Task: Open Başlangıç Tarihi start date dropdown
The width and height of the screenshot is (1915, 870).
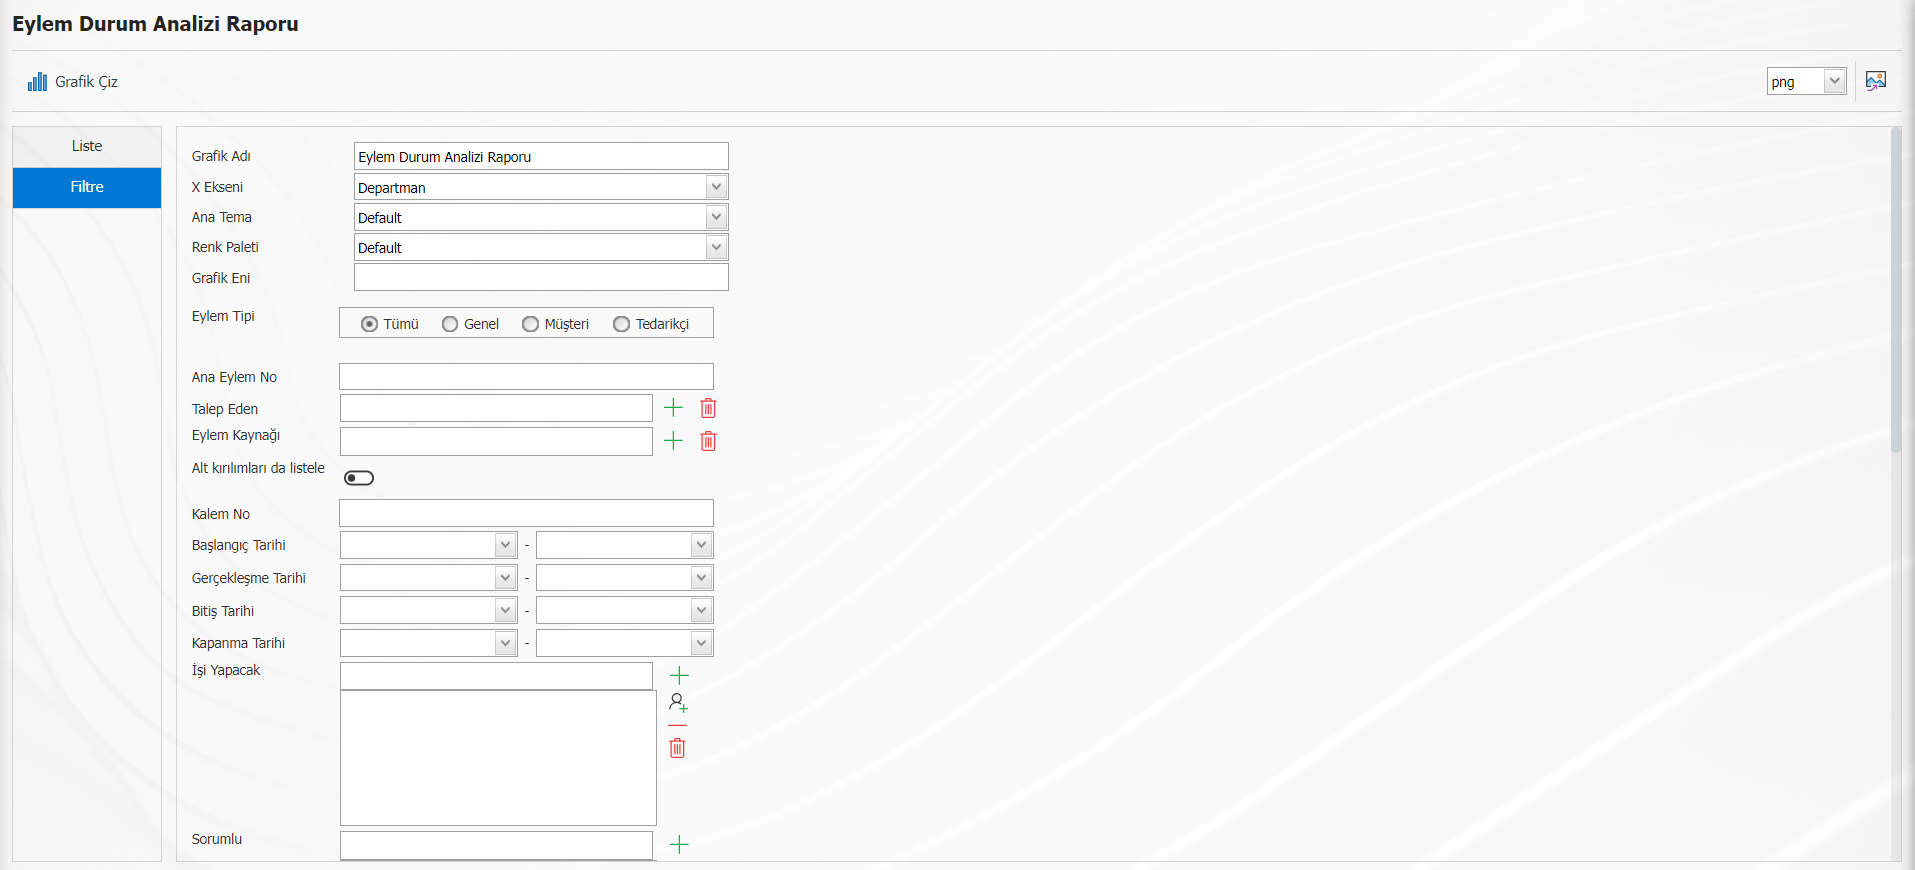Action: coord(505,545)
